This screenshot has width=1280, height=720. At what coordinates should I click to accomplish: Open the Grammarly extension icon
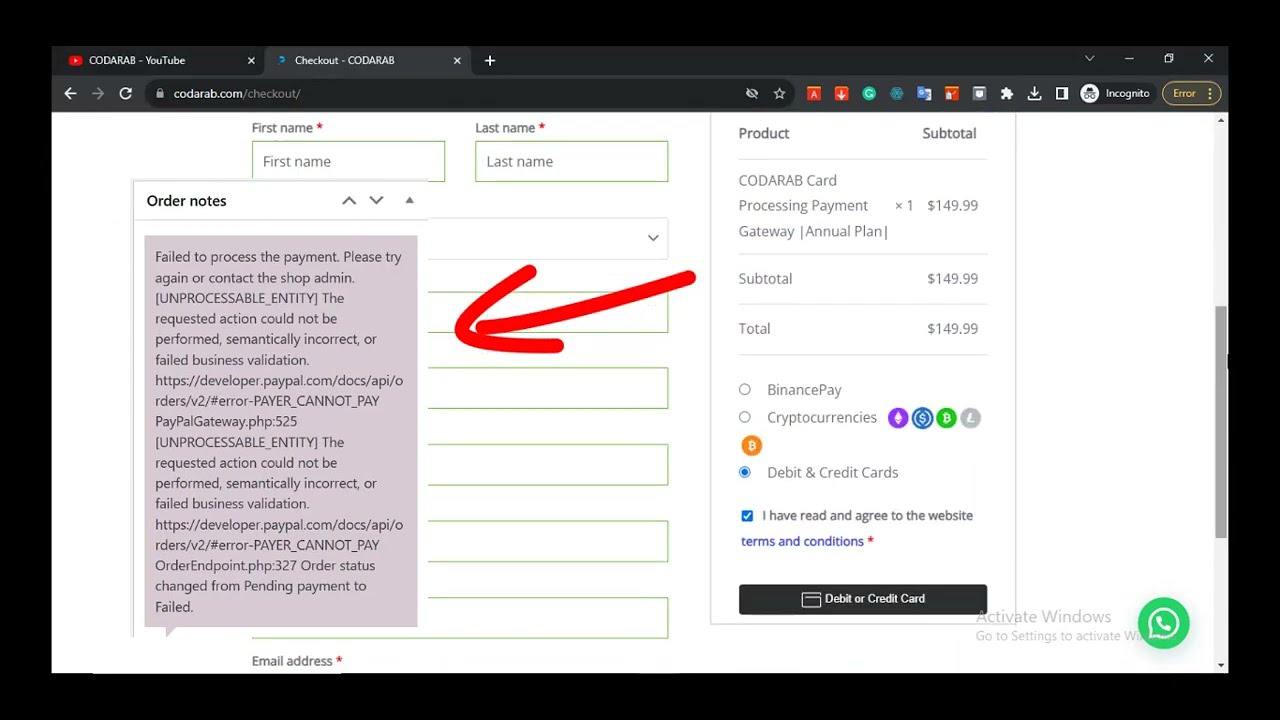(869, 93)
